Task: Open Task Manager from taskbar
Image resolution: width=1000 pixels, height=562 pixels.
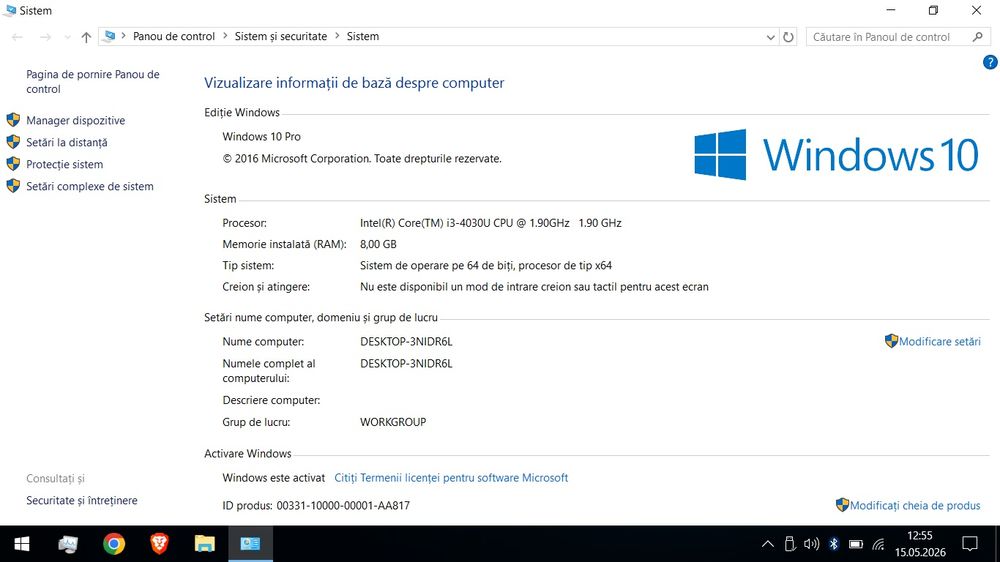Action: (68, 544)
